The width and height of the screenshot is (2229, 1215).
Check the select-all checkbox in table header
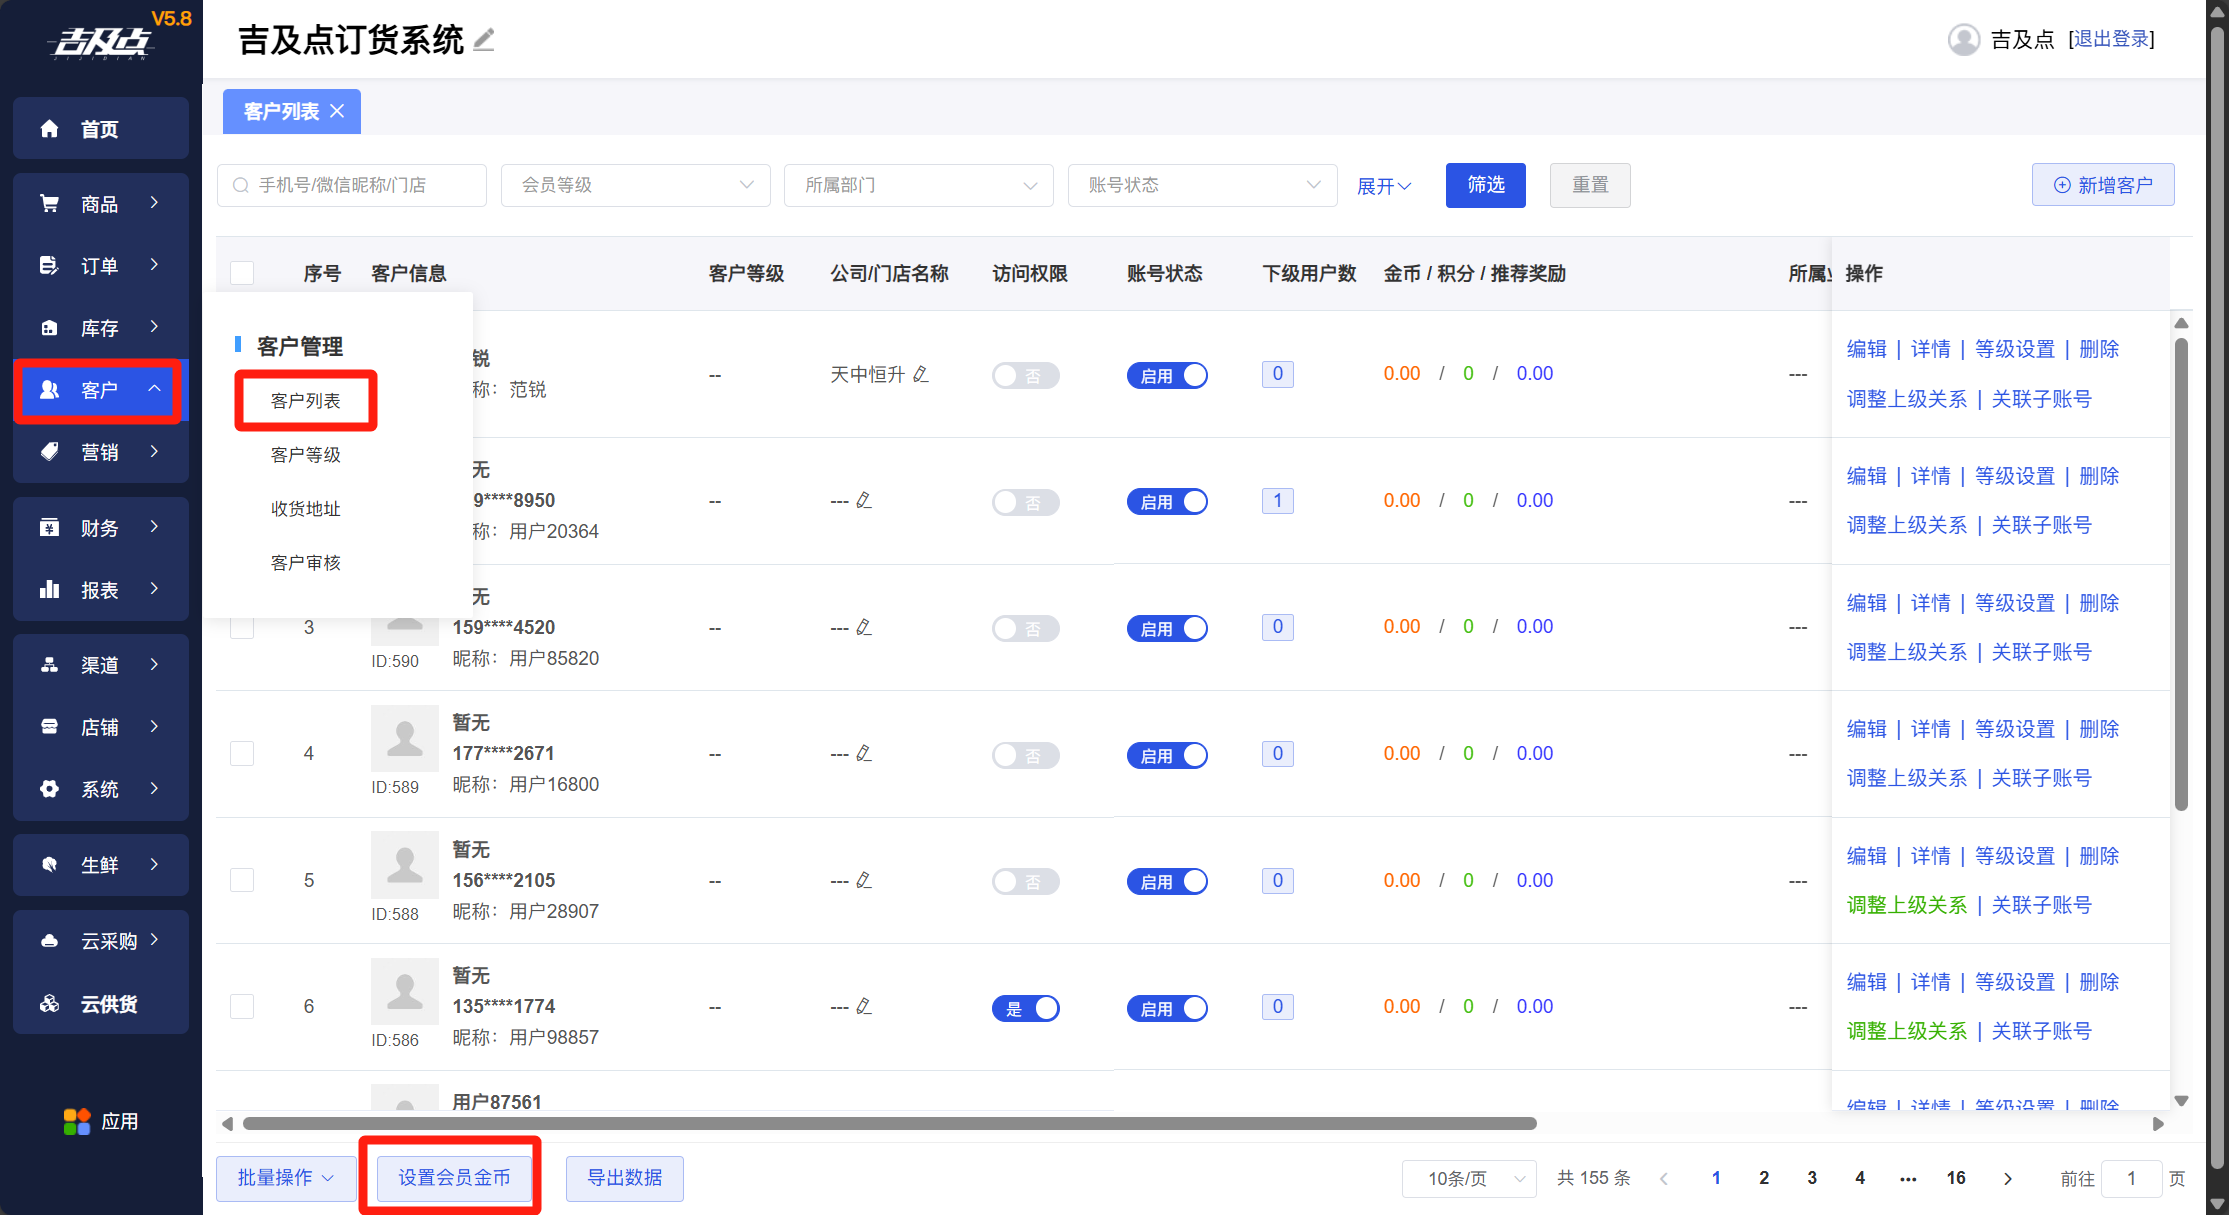[242, 273]
